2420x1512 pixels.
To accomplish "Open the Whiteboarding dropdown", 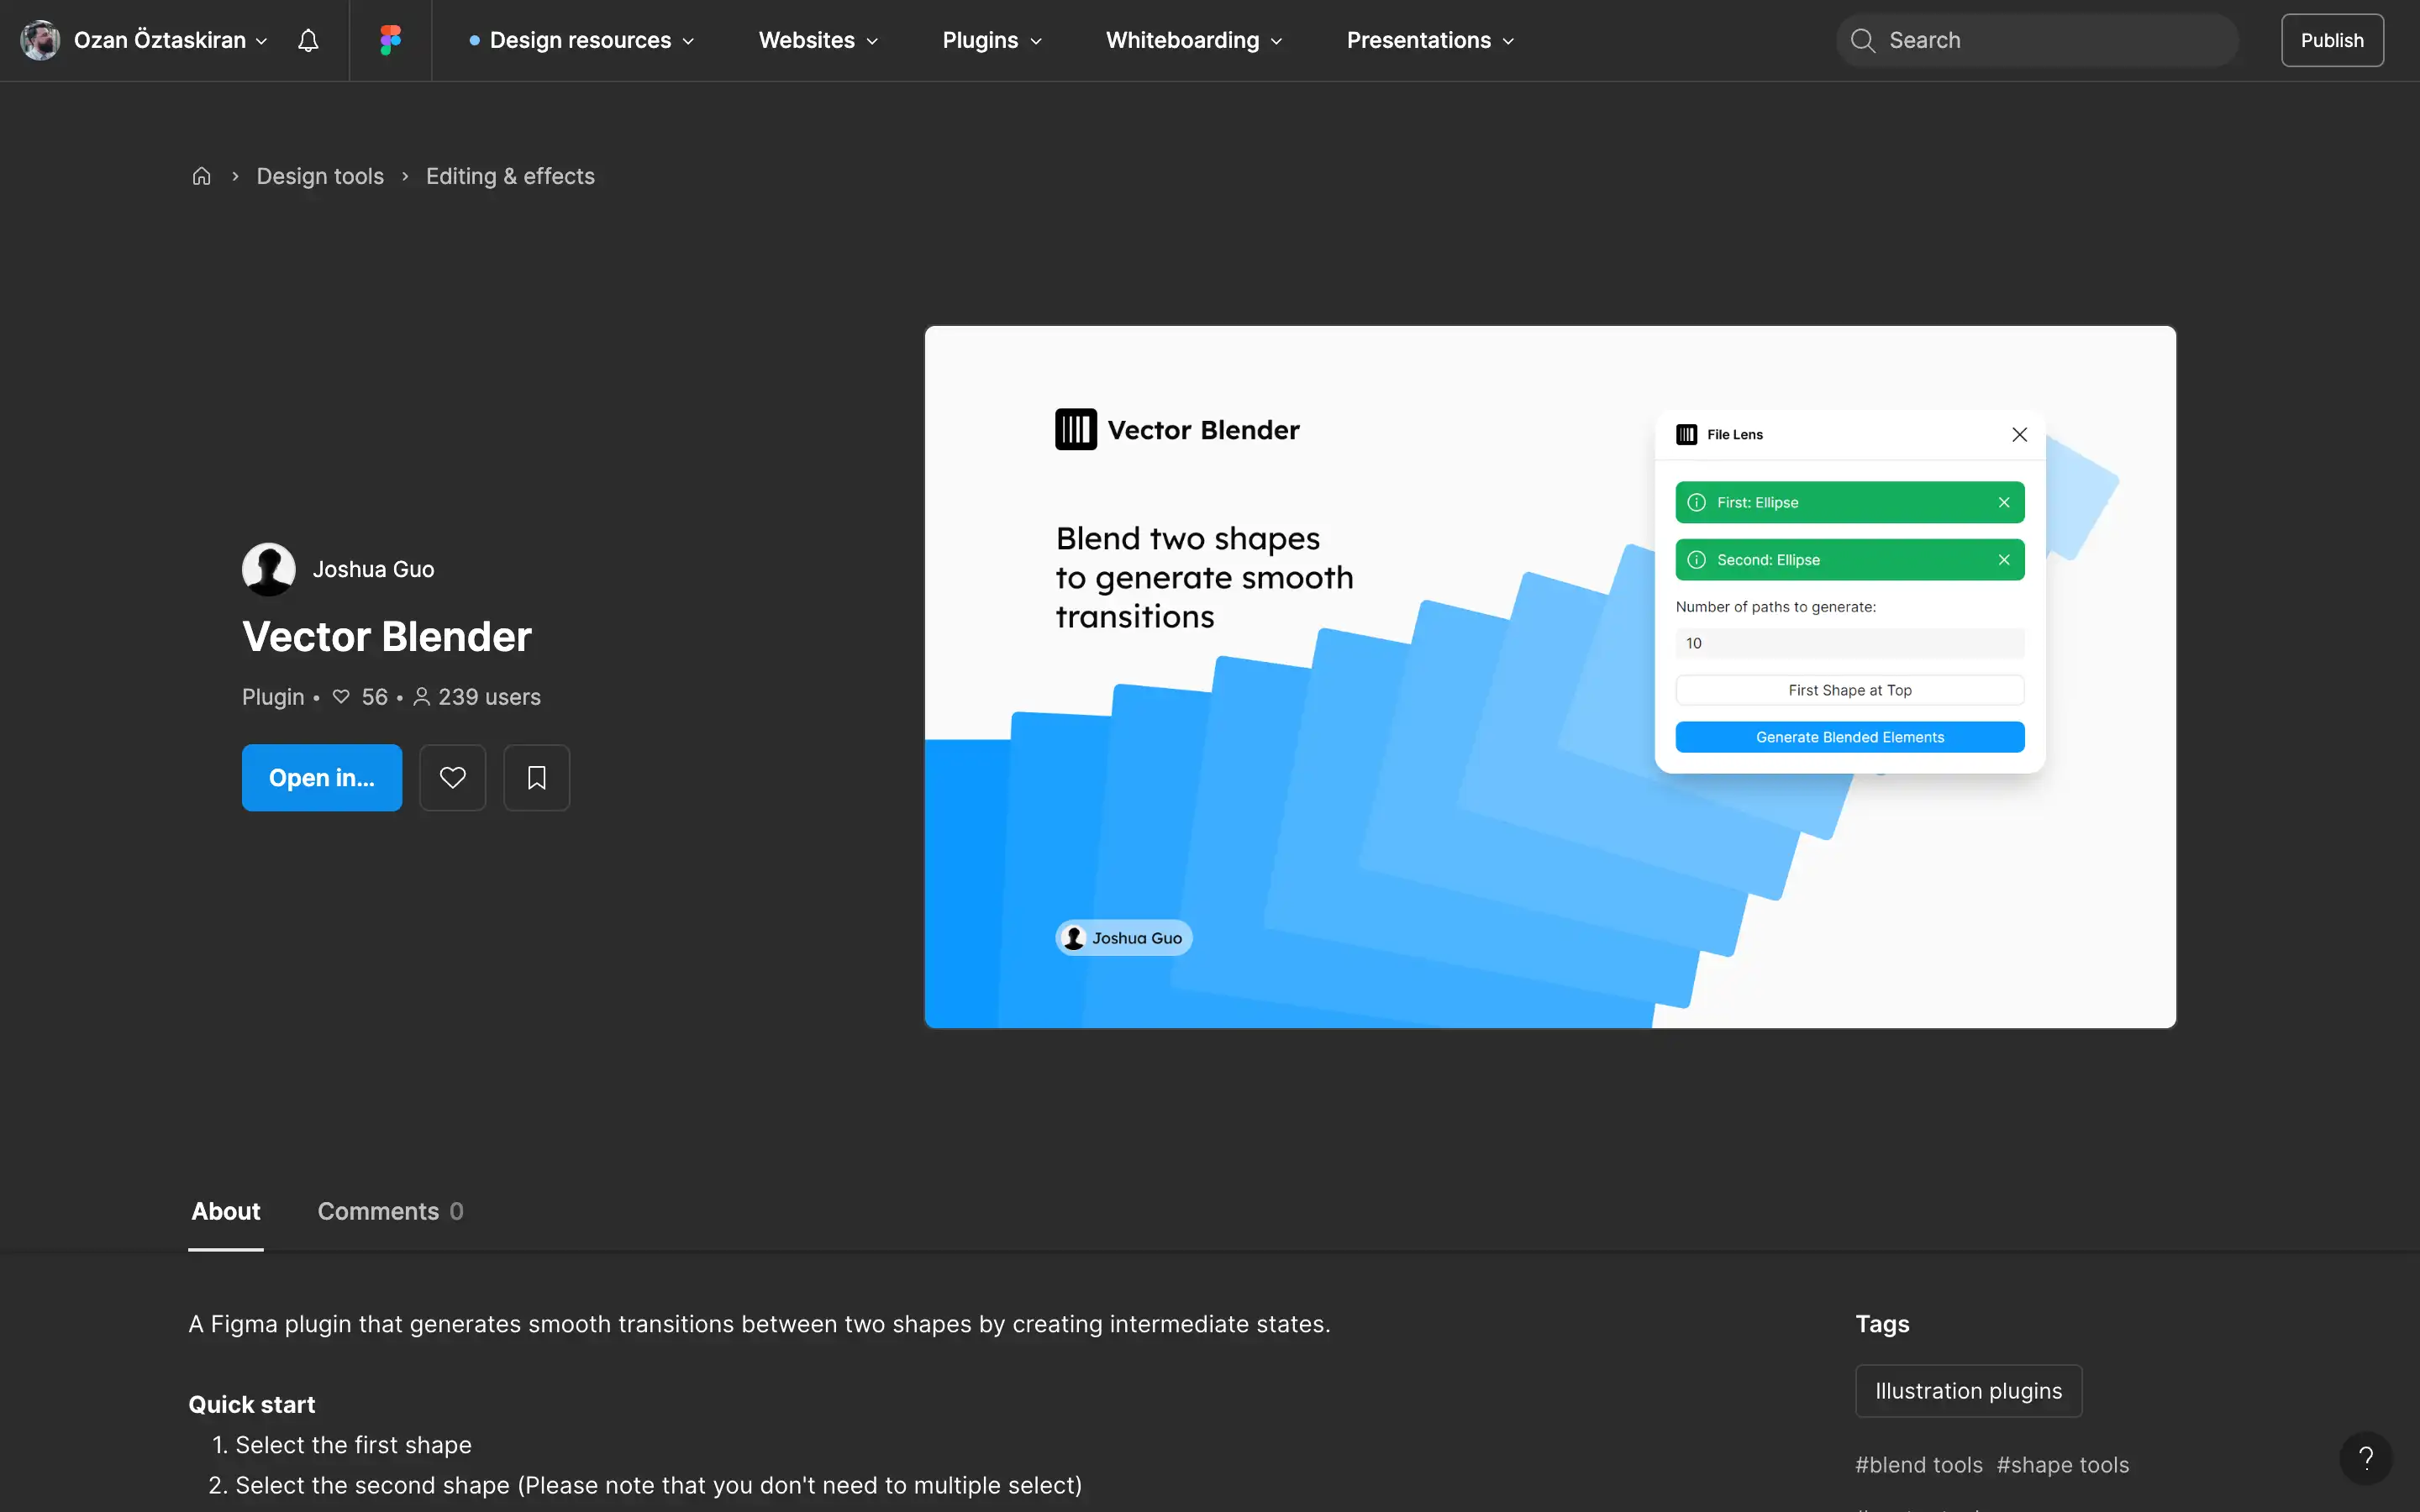I will click(x=1194, y=40).
